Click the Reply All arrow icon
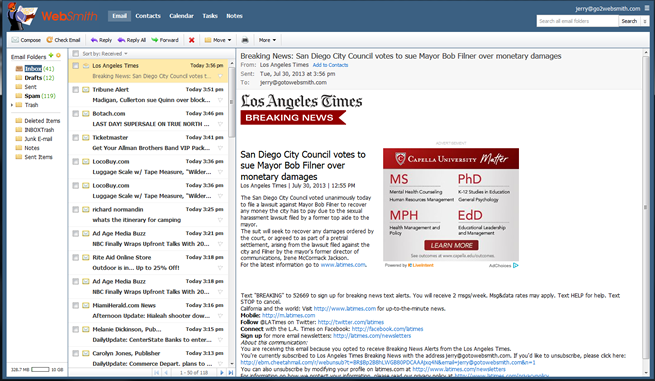The width and height of the screenshot is (655, 381). coord(121,40)
